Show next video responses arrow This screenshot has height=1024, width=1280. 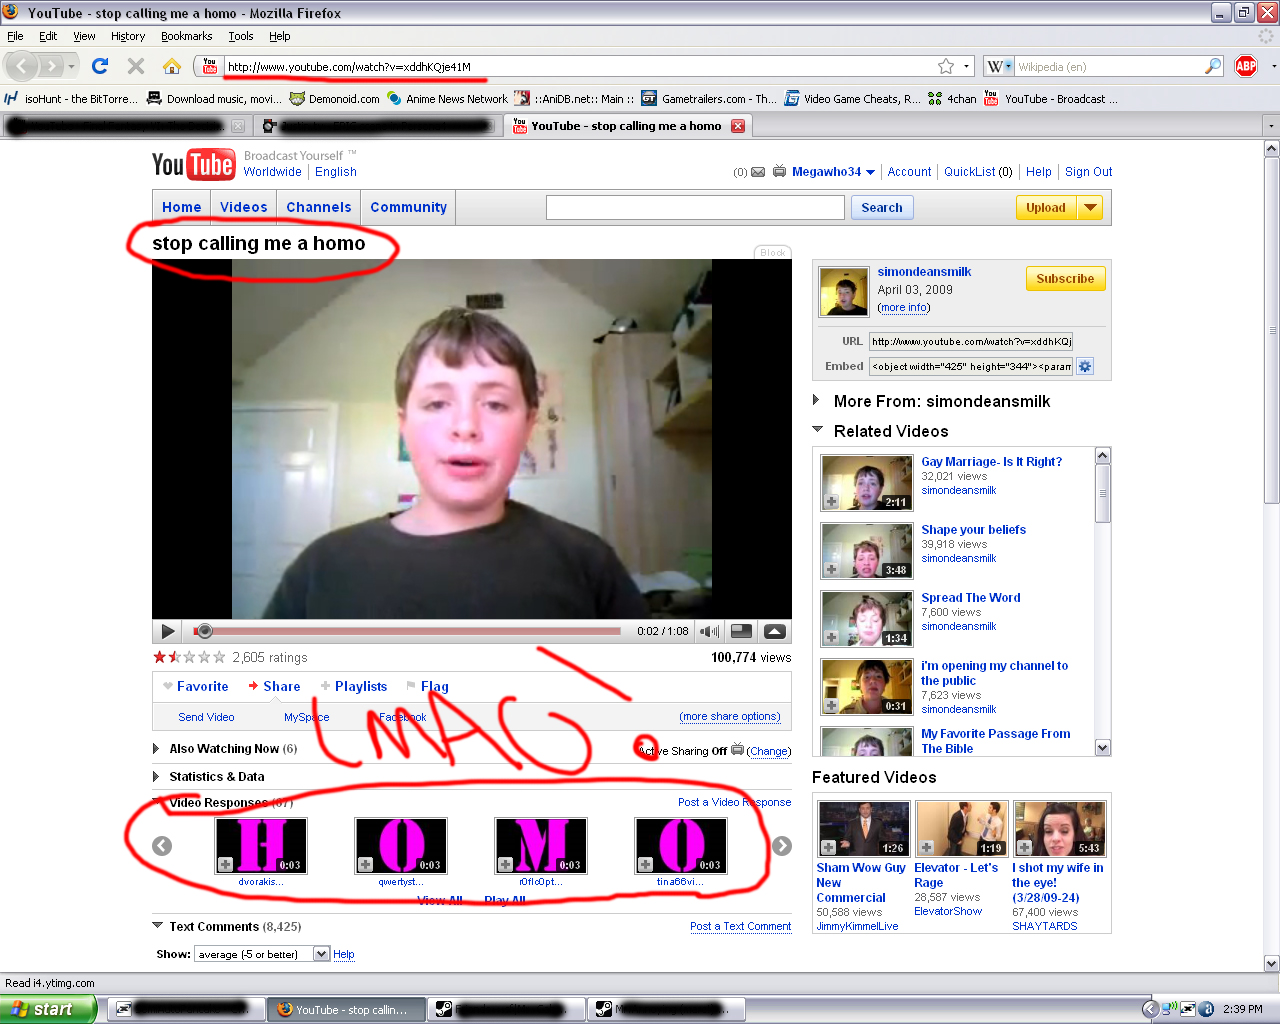(782, 846)
